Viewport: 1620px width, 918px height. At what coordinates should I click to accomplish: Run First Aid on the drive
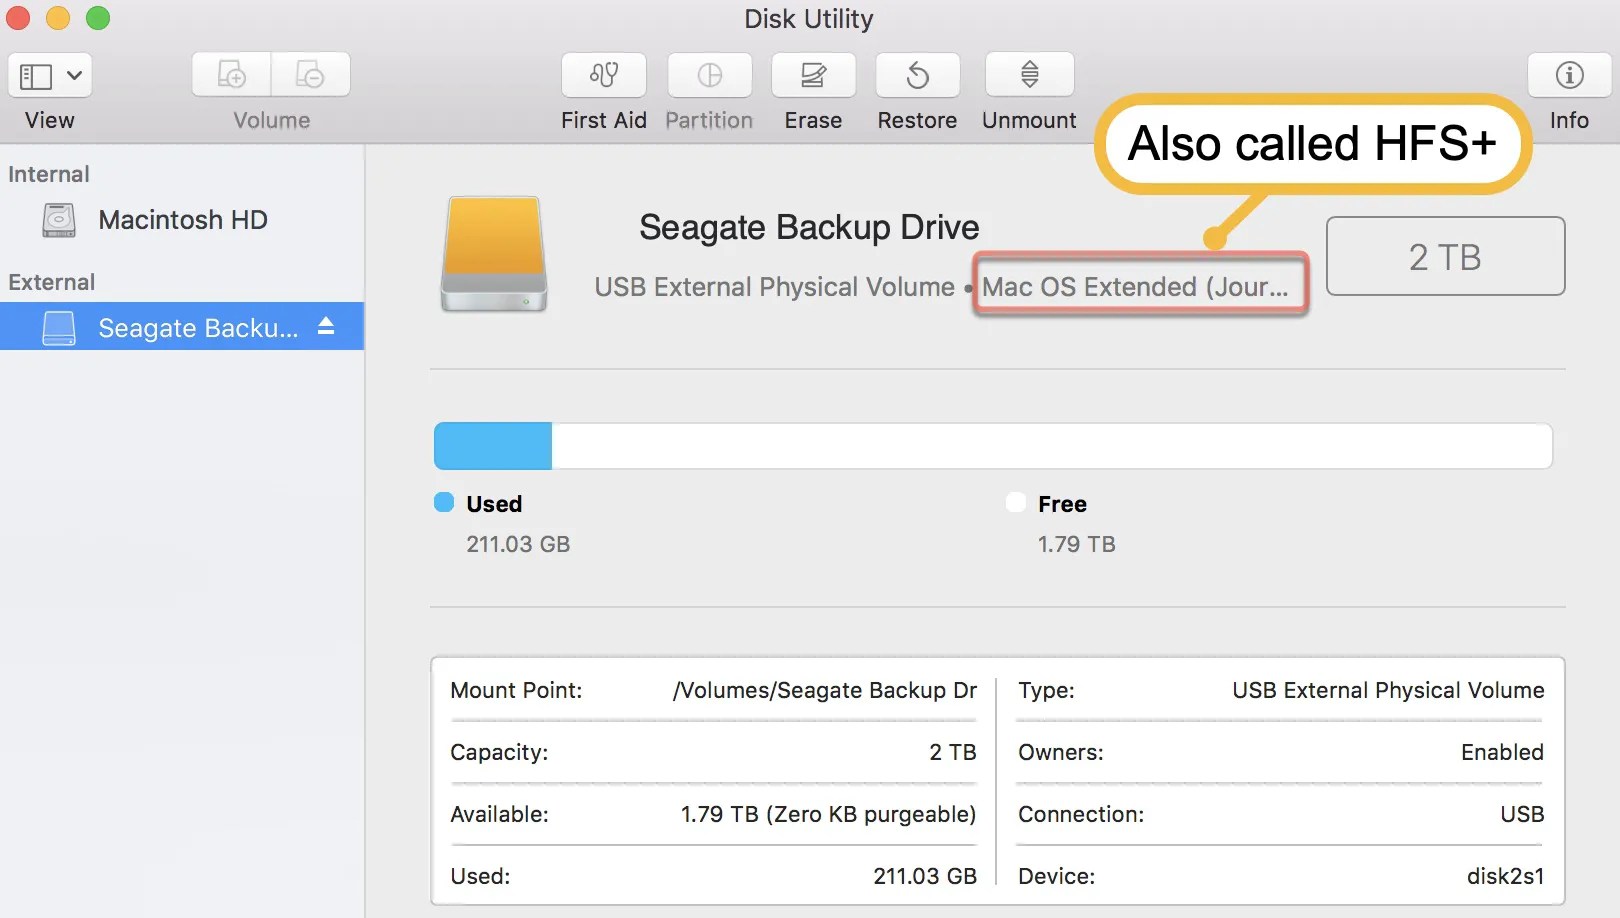[603, 75]
